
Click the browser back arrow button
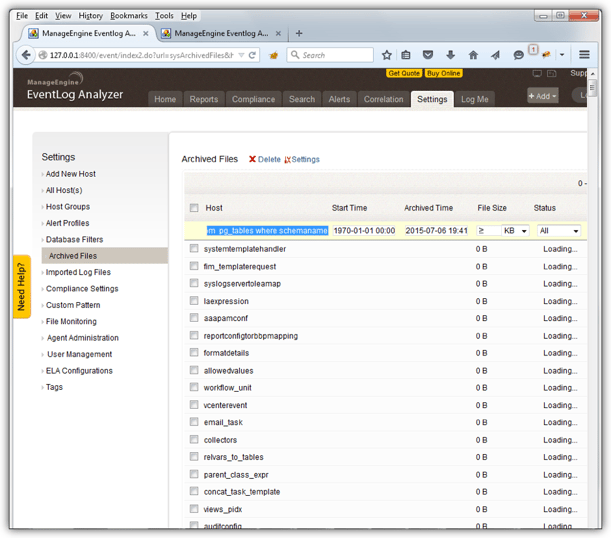tap(25, 55)
